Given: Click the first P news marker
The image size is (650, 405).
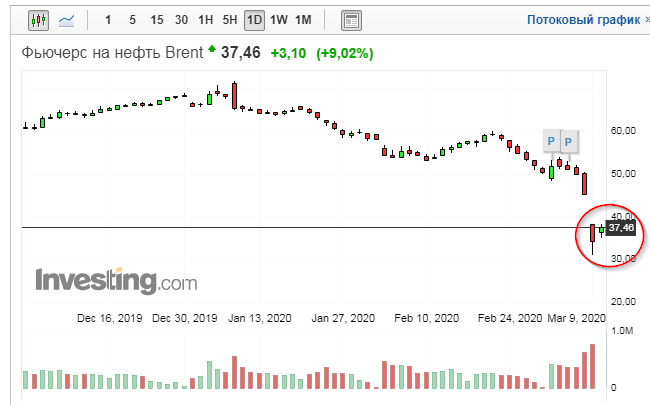Looking at the screenshot, I should click(551, 141).
